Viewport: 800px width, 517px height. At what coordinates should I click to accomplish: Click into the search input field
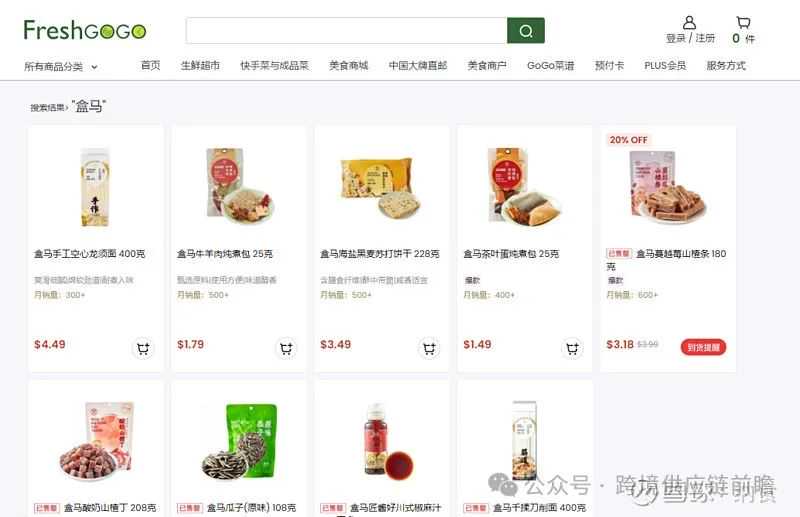(x=346, y=31)
